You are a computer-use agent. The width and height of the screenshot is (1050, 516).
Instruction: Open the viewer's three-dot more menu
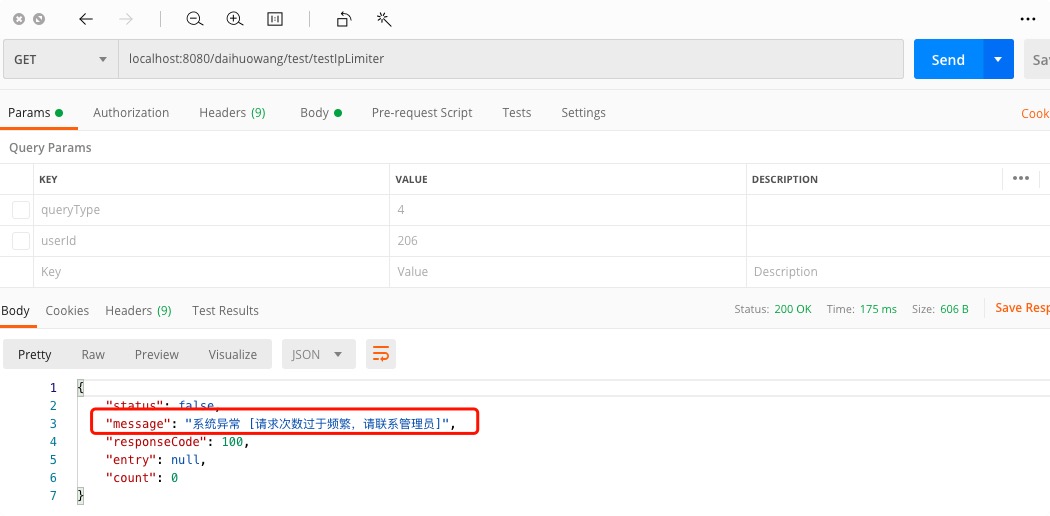pos(1028,19)
